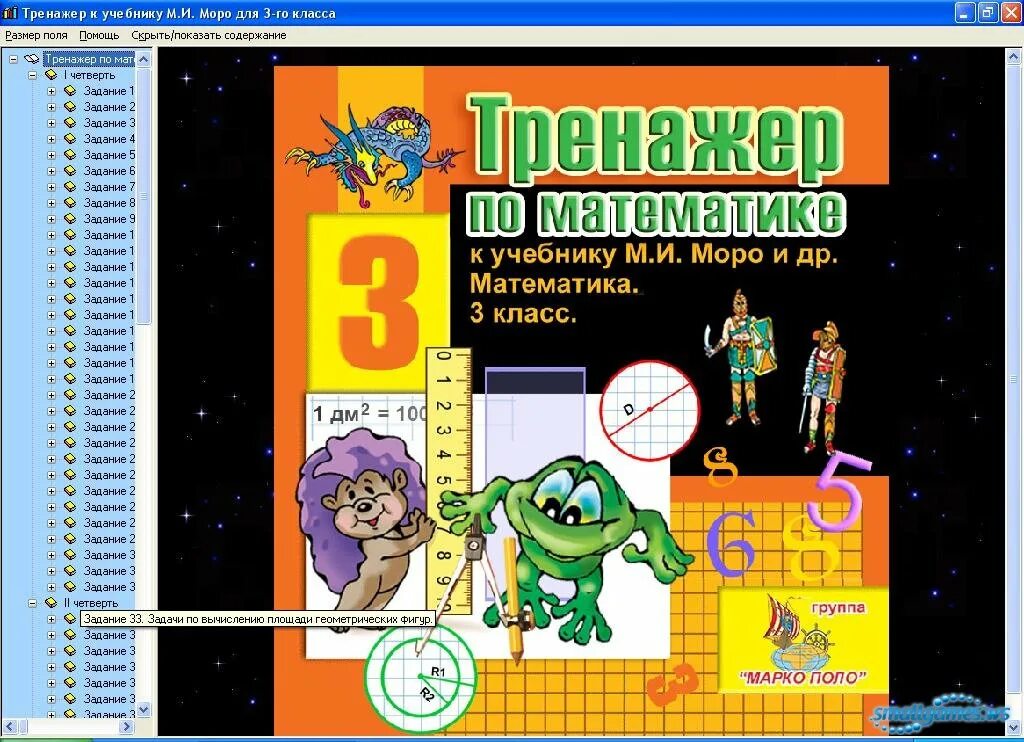Click the content area scroll-down arrow

[x=1013, y=726]
